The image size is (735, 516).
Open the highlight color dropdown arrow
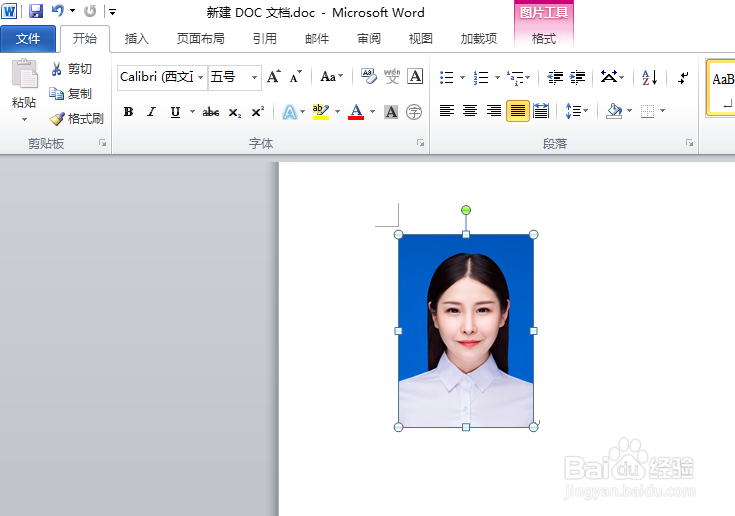coord(338,112)
